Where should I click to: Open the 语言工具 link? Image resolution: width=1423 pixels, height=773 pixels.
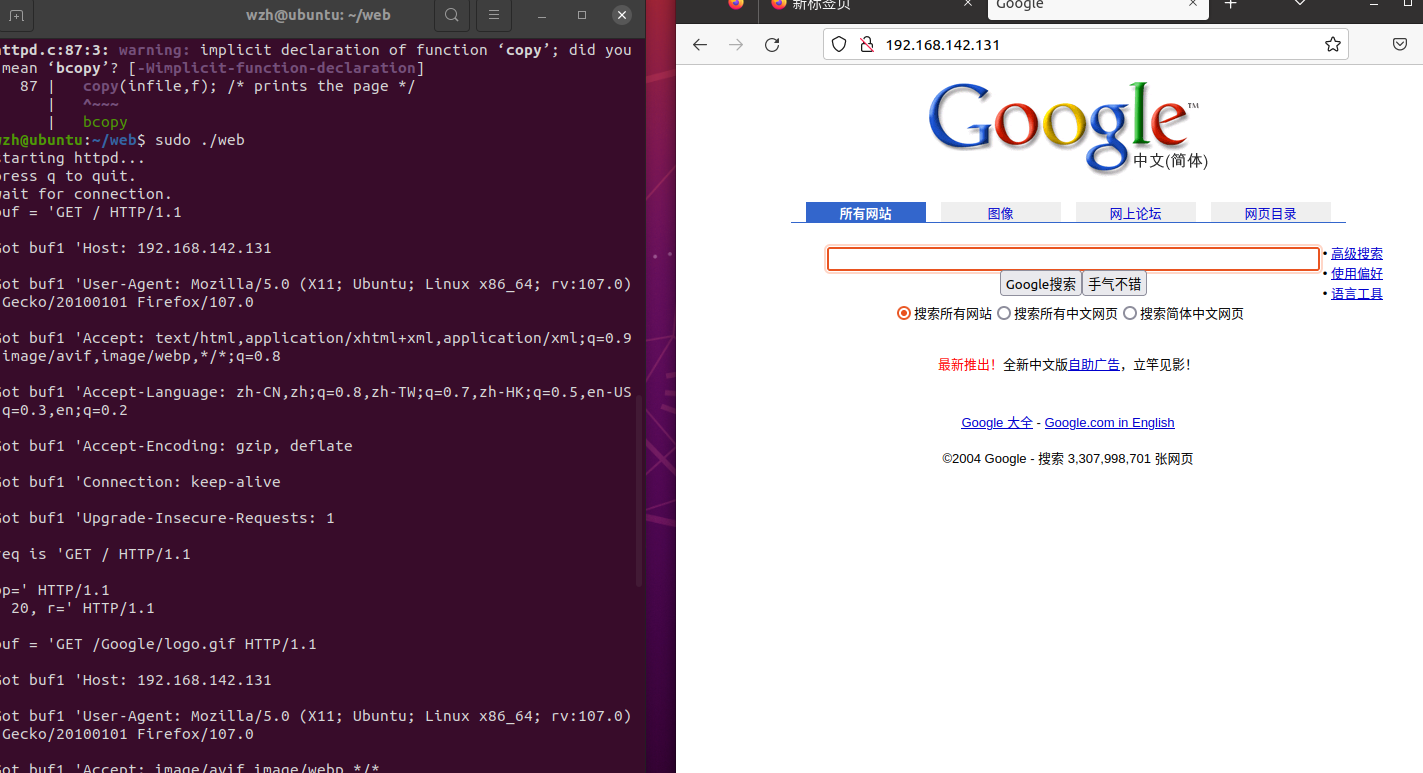coord(1357,294)
